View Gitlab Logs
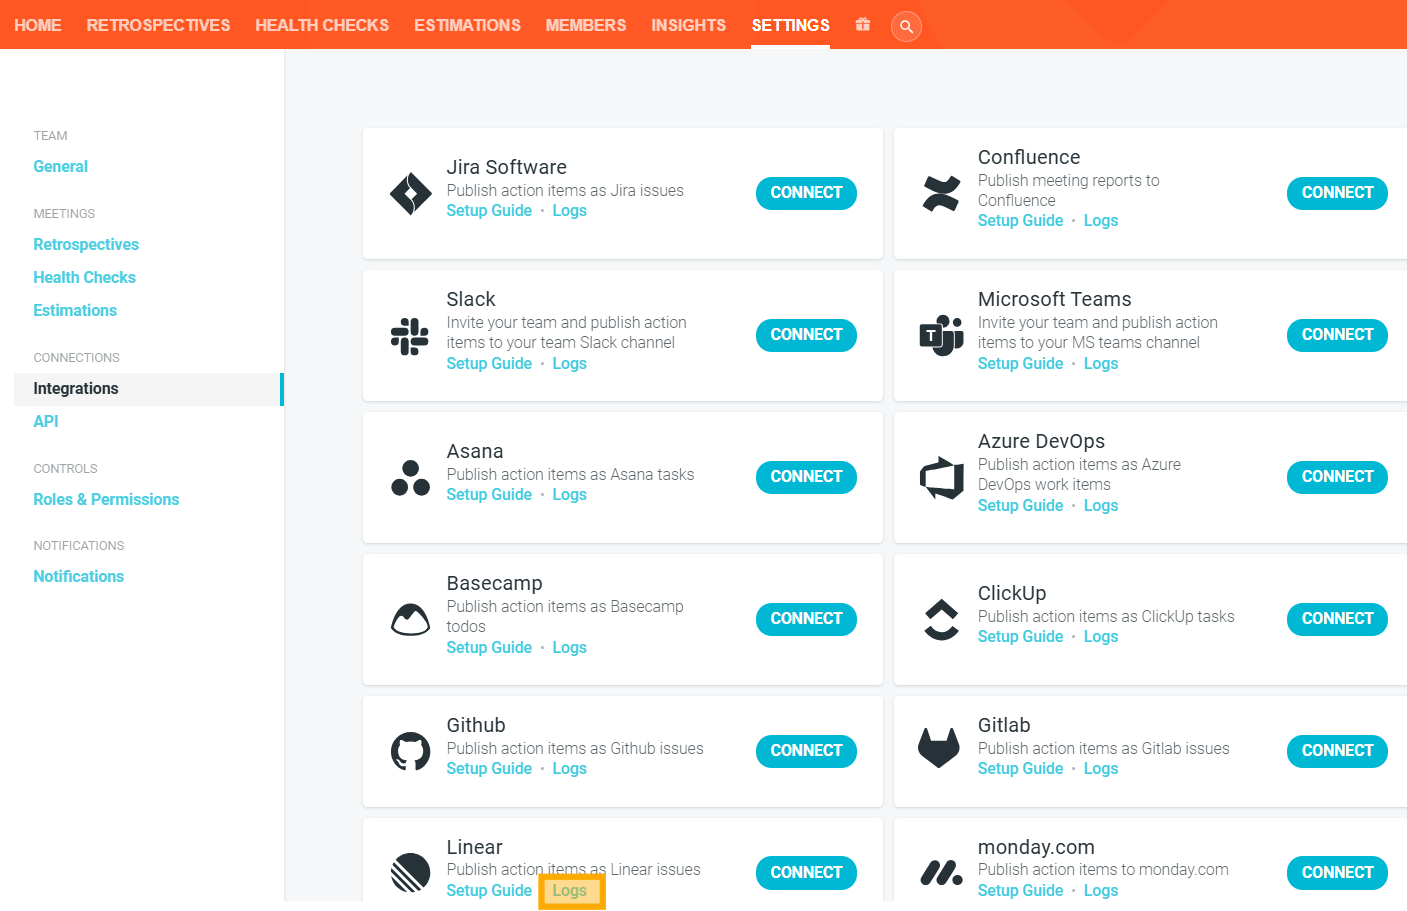This screenshot has height=911, width=1407. click(1100, 769)
